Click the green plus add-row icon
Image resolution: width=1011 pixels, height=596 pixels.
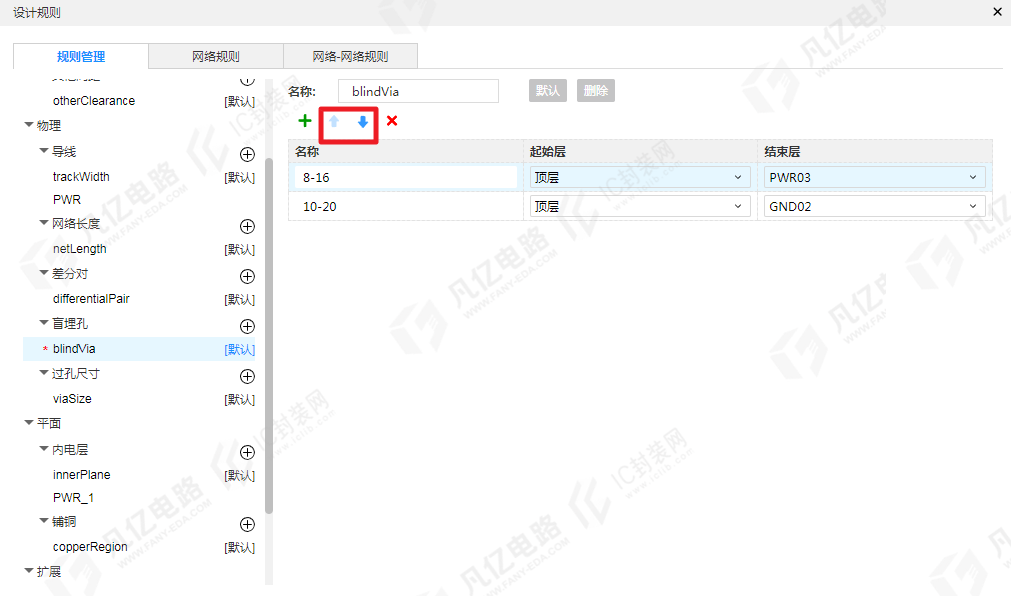305,121
